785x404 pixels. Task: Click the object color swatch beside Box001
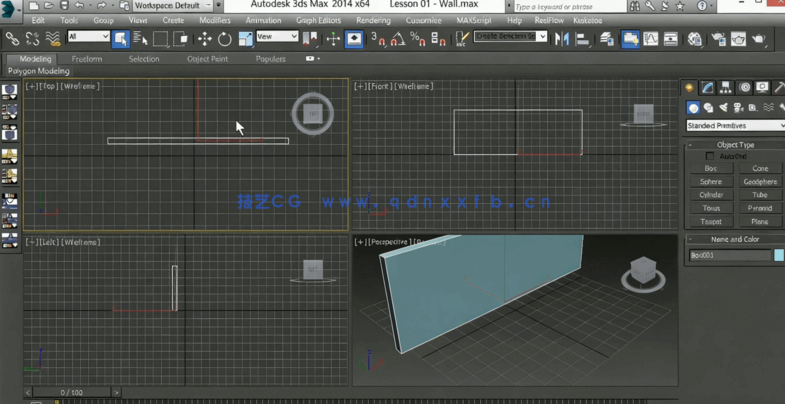point(779,255)
